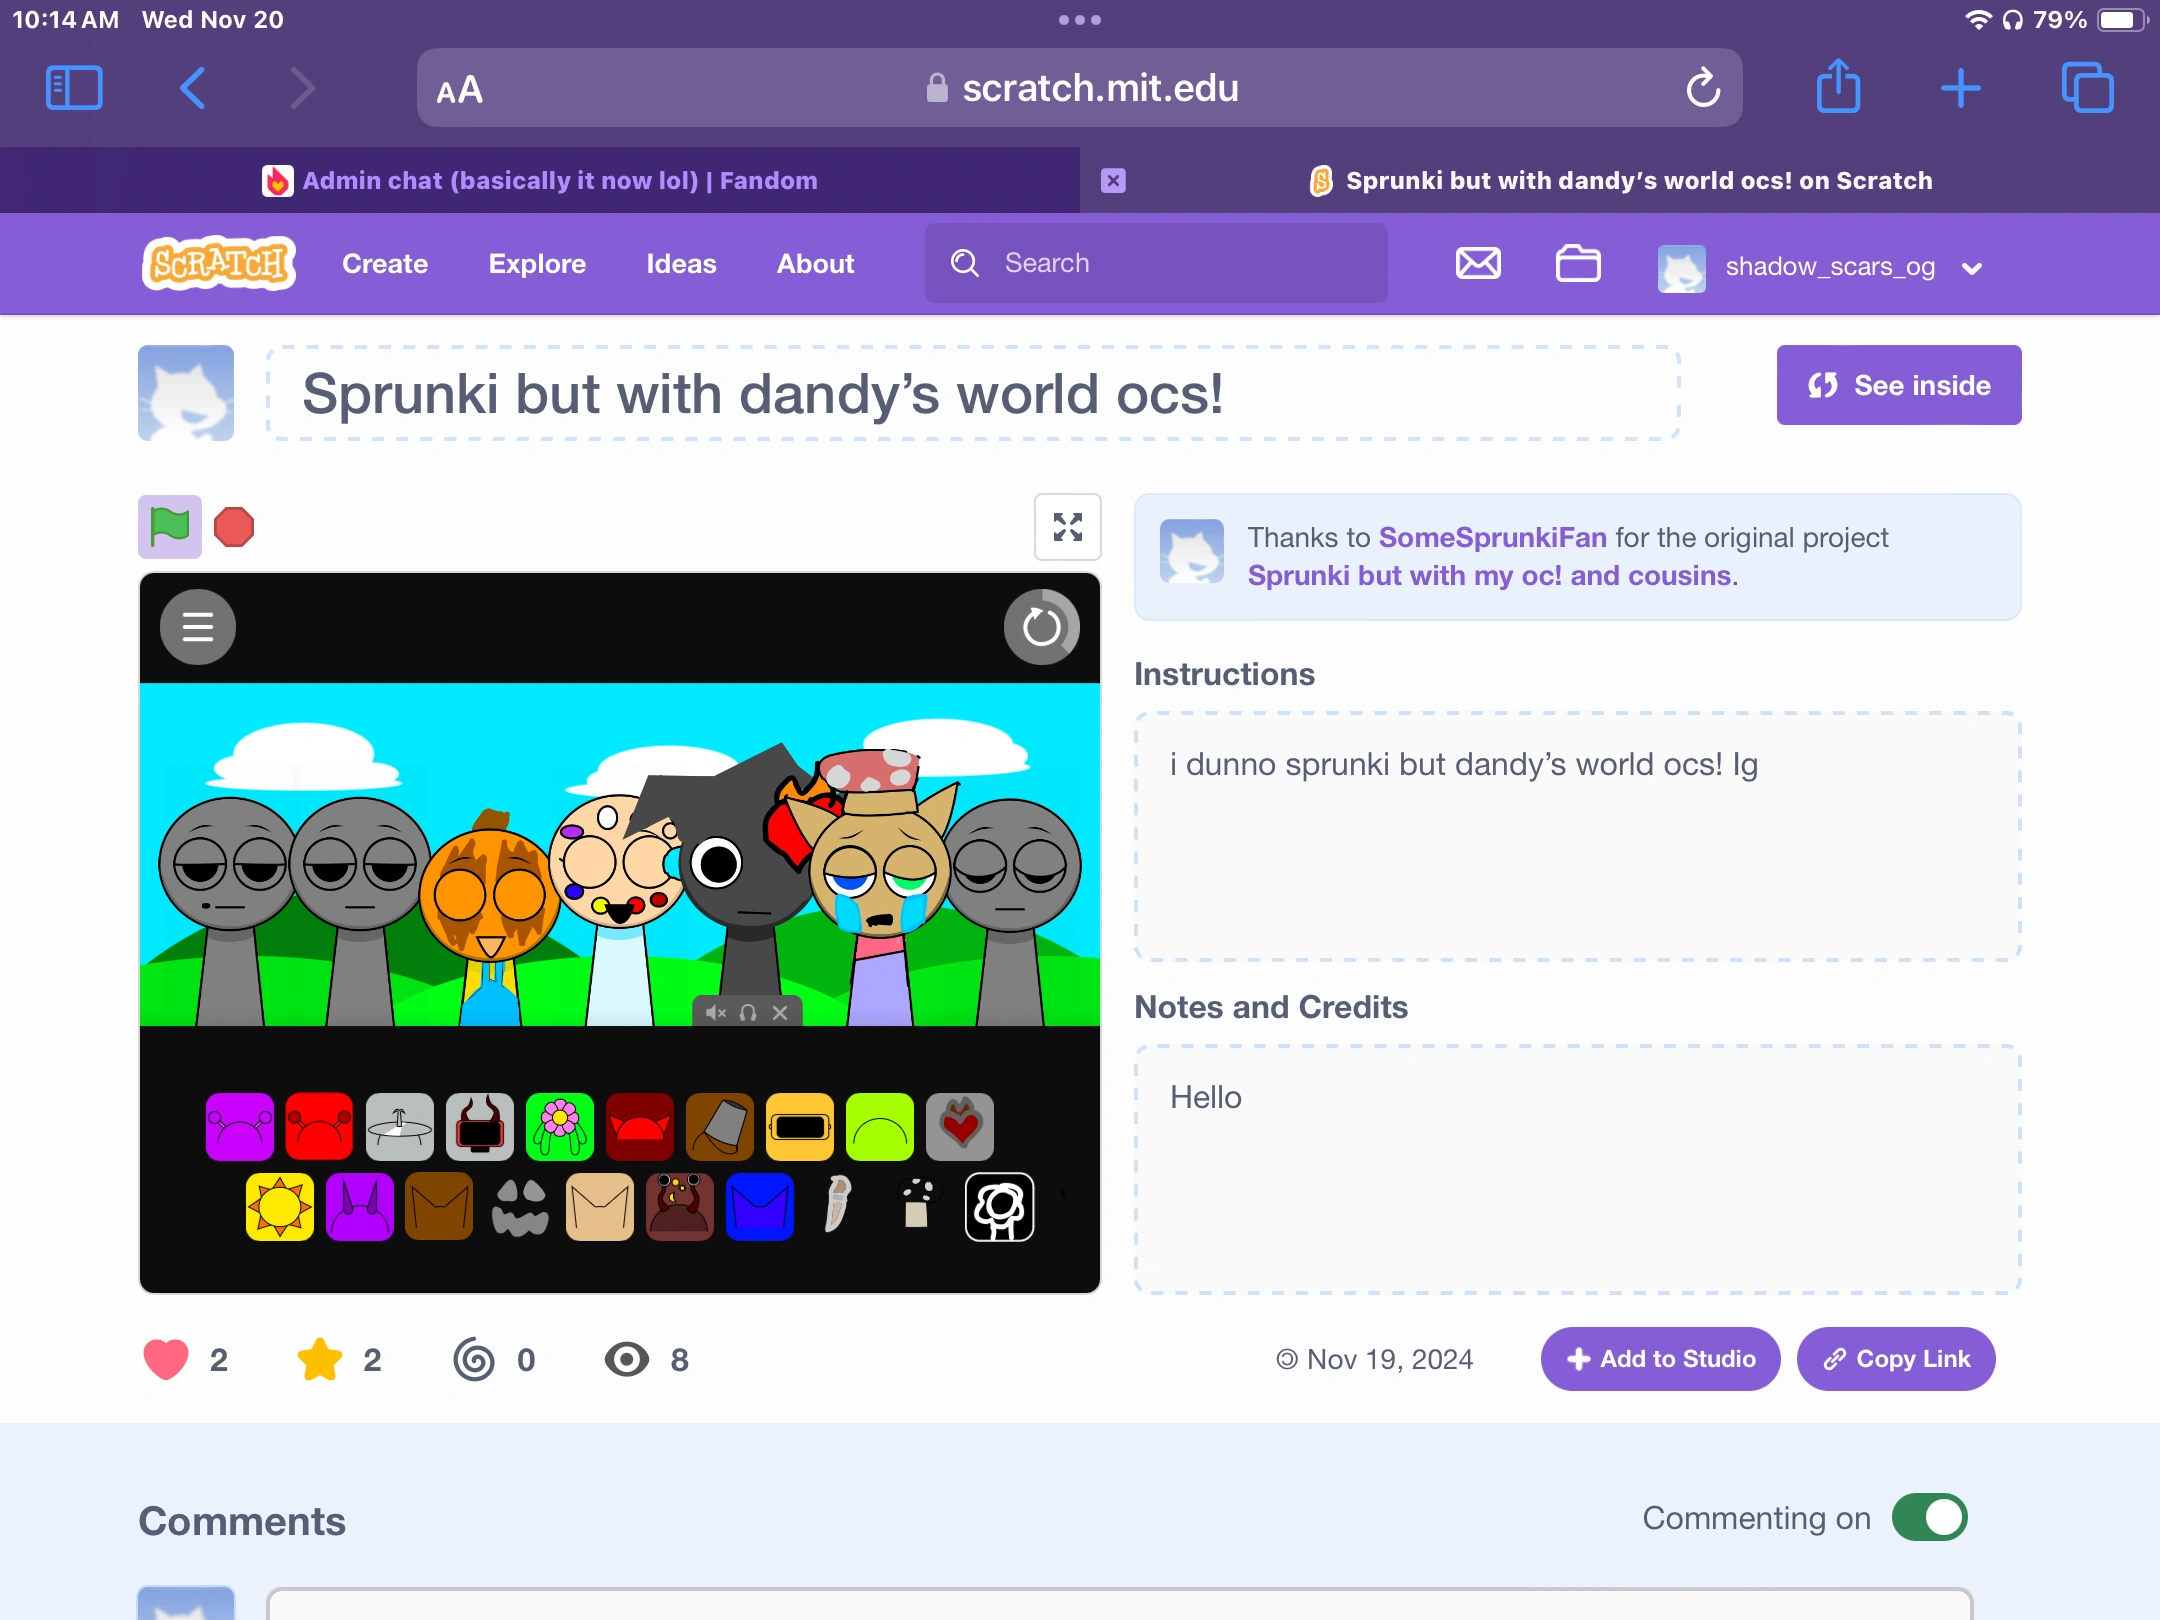
Task: Mute project audio with the speaker icon
Action: [x=714, y=1013]
